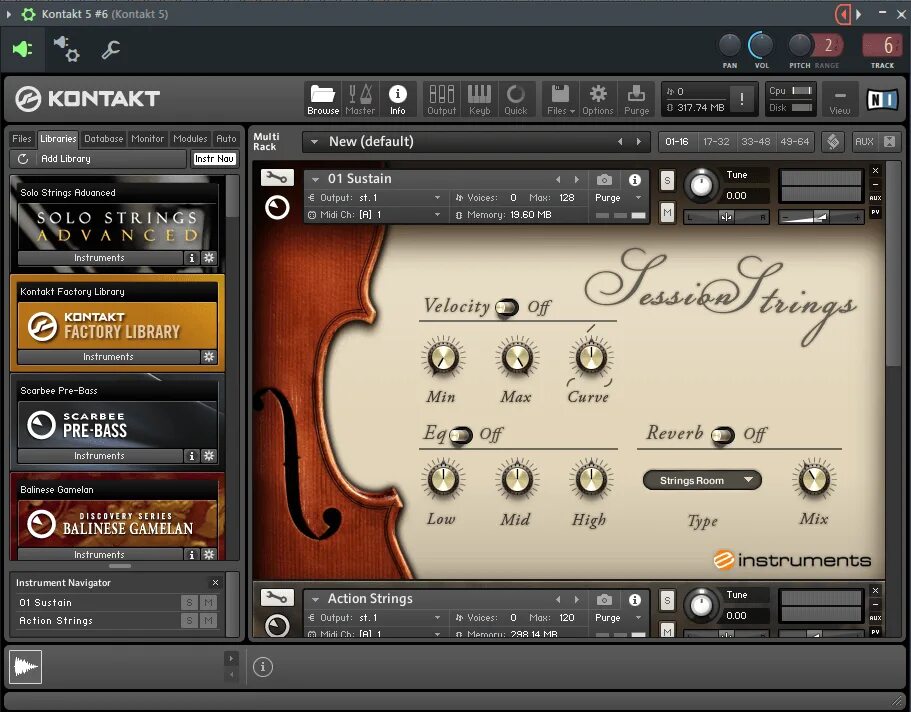This screenshot has width=911, height=712.
Task: Toggle the AUX sends view
Action: 864,141
